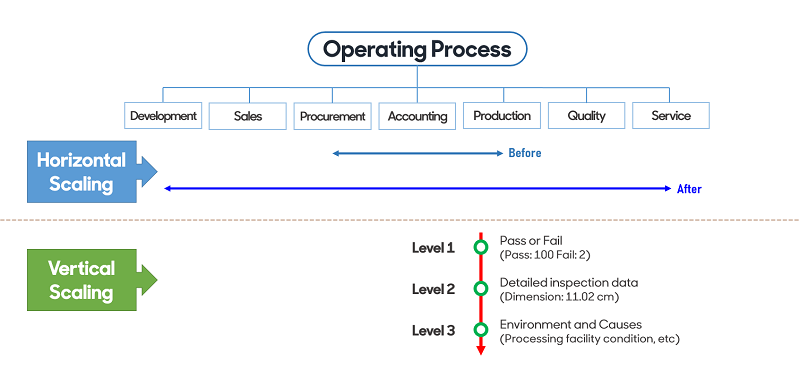Viewport: 800px width, 379px height.
Task: Click the green Vertical Scaling arrow label
Action: click(92, 280)
